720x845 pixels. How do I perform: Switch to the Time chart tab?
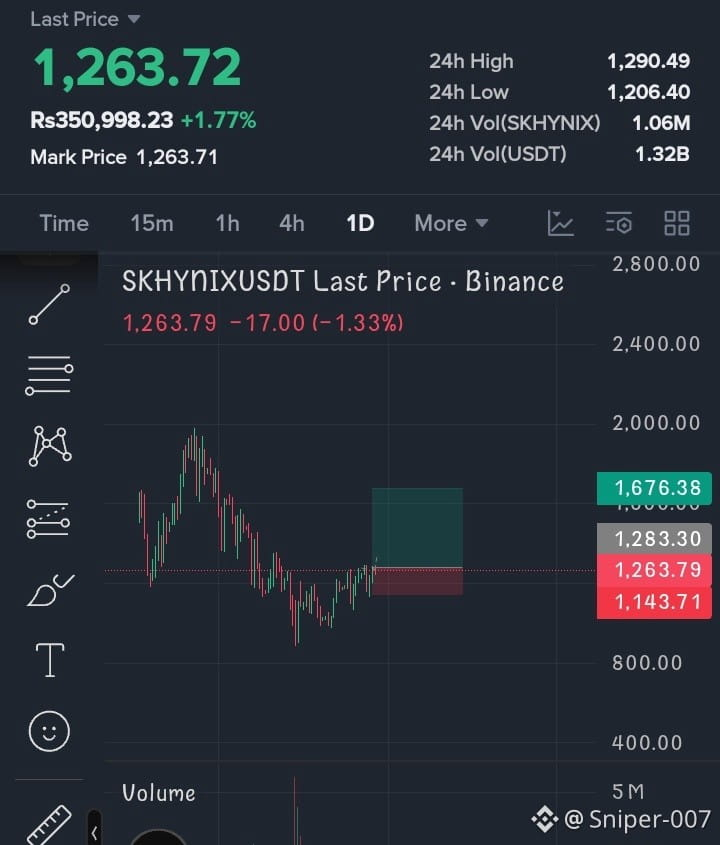64,223
